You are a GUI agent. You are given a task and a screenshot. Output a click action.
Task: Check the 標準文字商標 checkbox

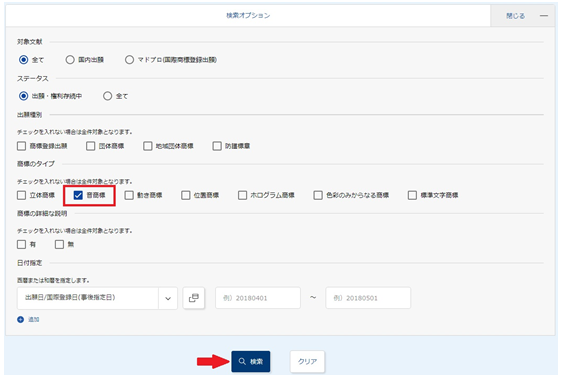(412, 195)
